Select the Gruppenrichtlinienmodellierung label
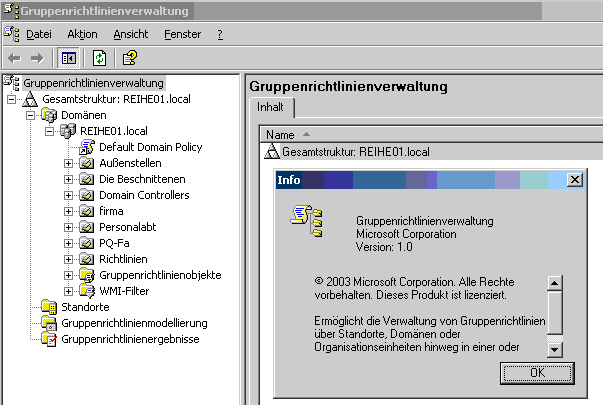Viewport: 603px width, 405px height. point(134,323)
